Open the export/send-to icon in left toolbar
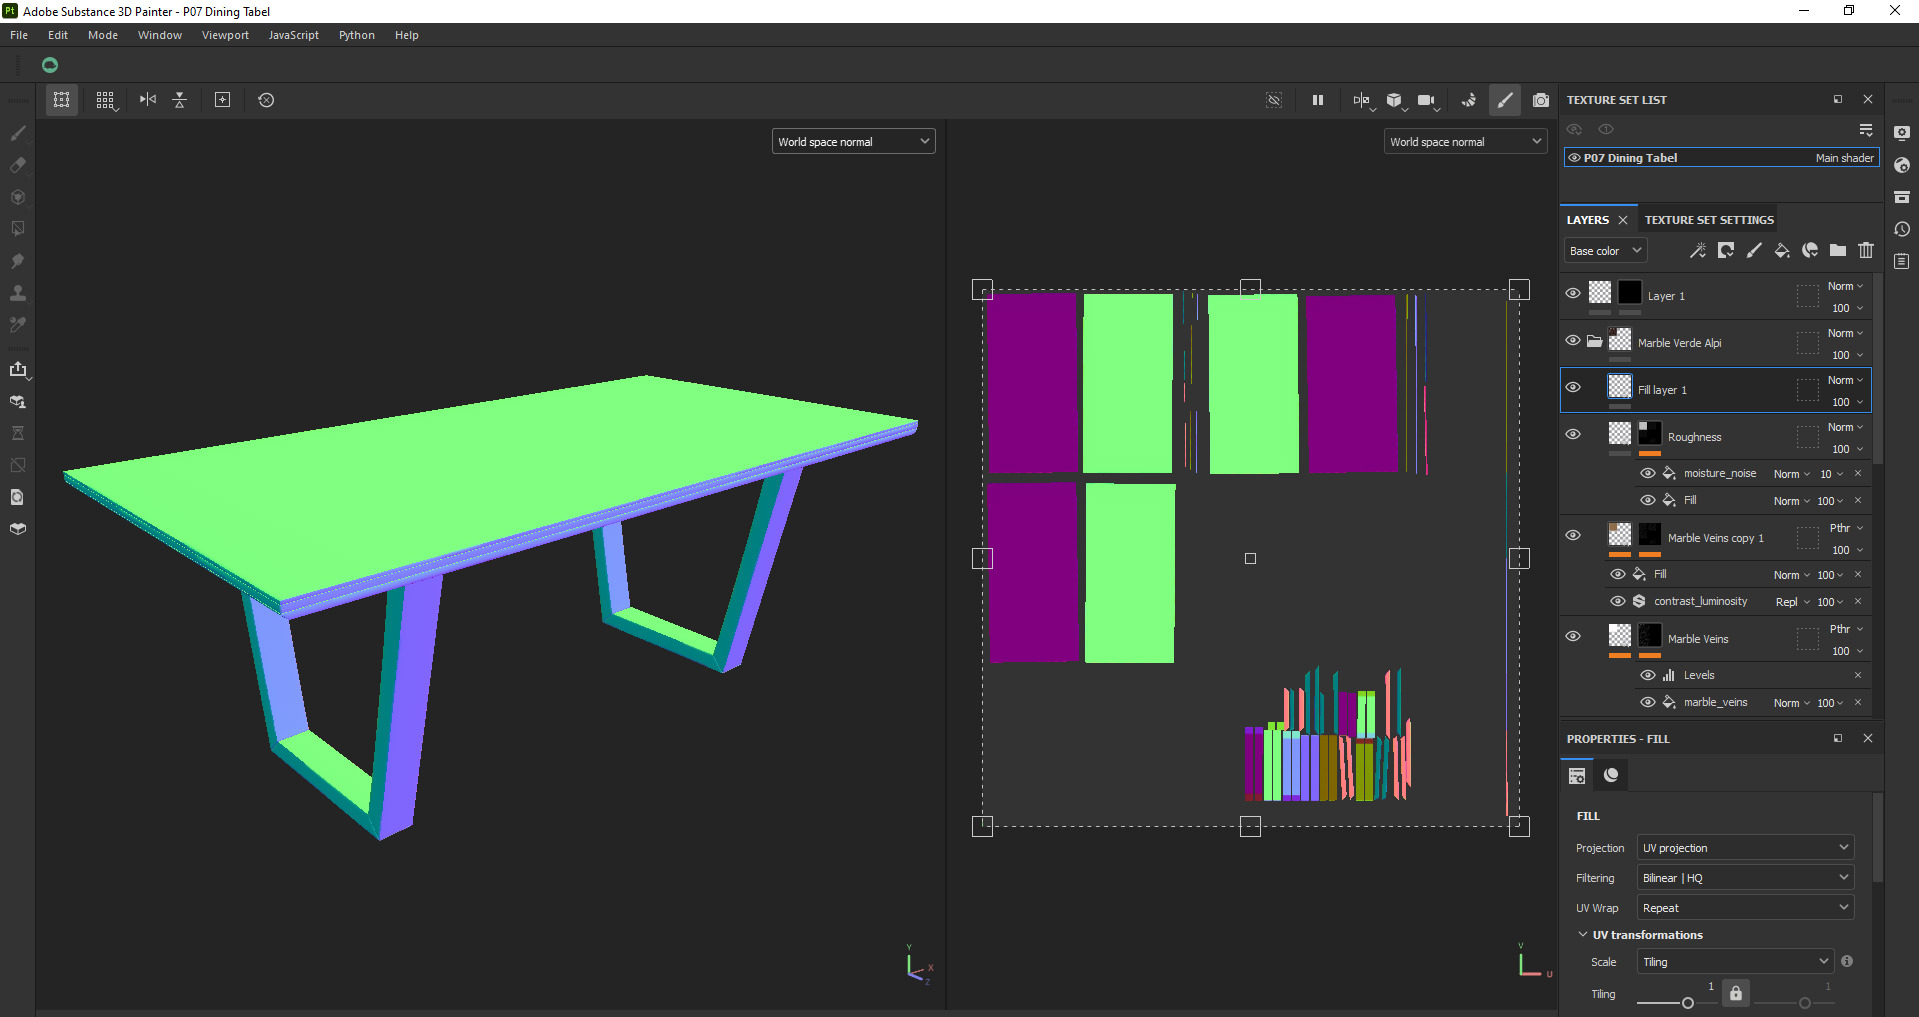The height and width of the screenshot is (1017, 1919). pyautogui.click(x=18, y=369)
